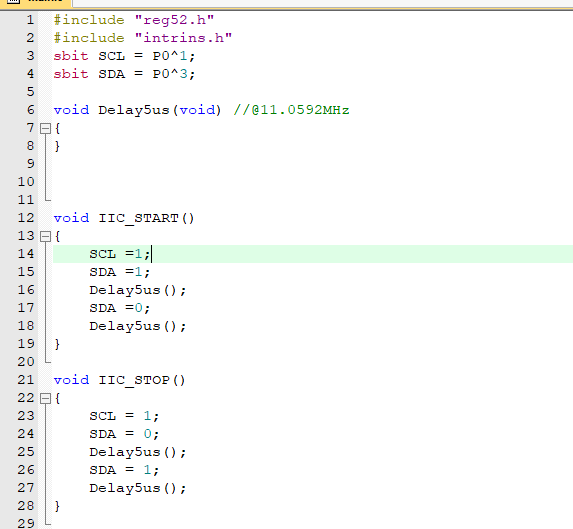
Task: Place cursor on SCL =1; line 14
Action: [120, 254]
